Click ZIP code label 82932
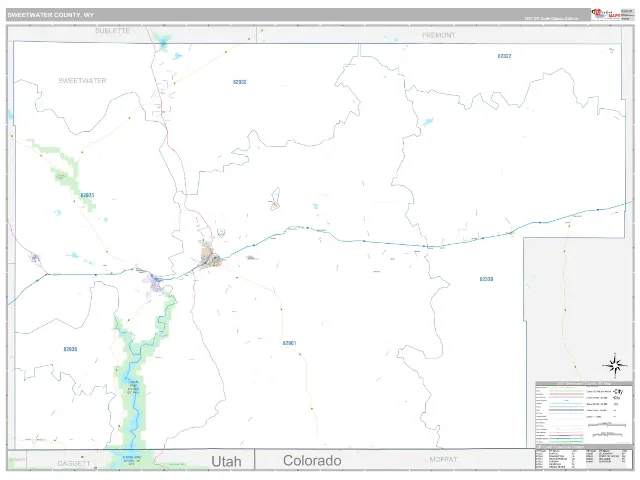 tap(240, 82)
